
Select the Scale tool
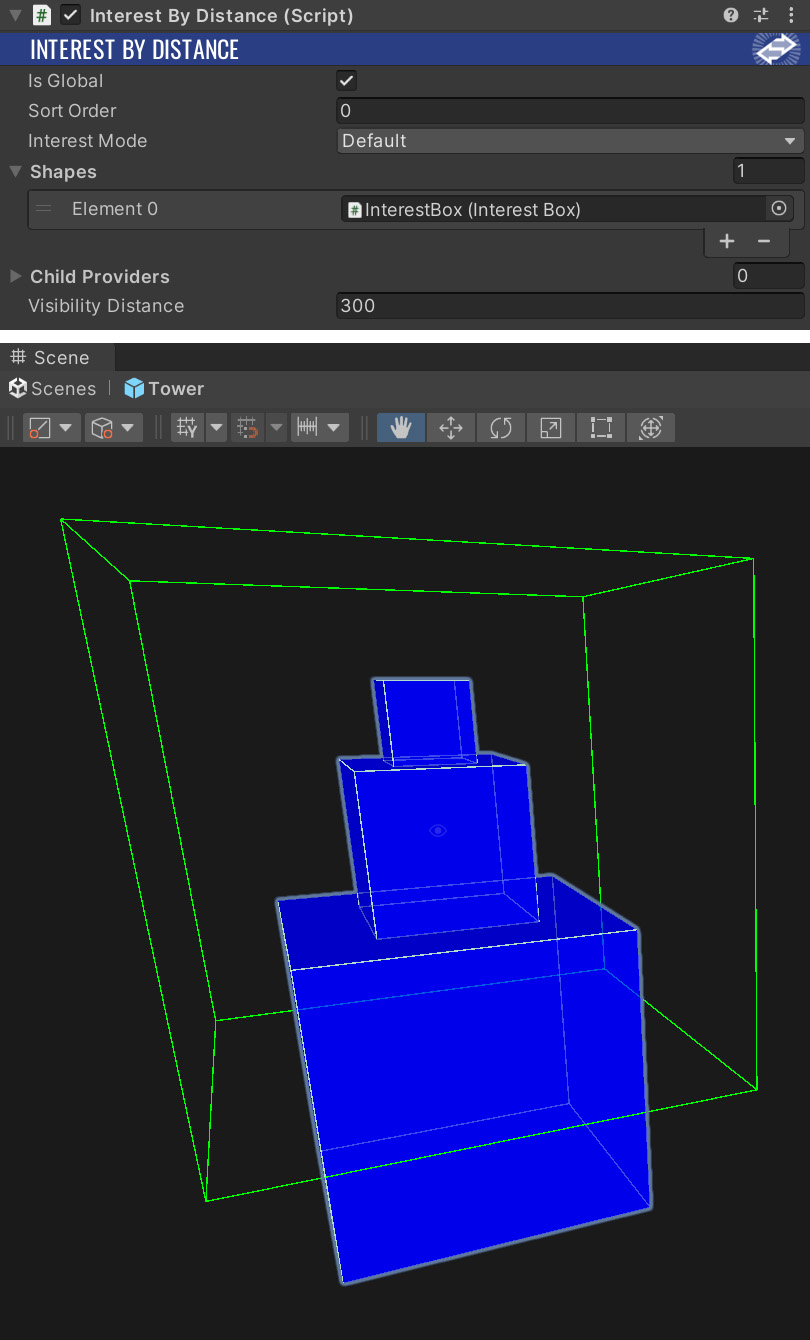[x=551, y=428]
